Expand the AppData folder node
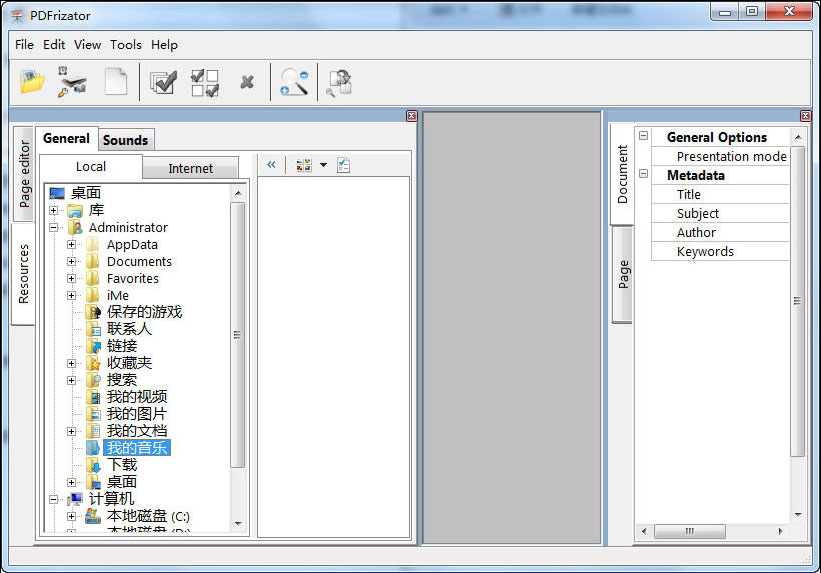This screenshot has height=573, width=821. (x=71, y=244)
